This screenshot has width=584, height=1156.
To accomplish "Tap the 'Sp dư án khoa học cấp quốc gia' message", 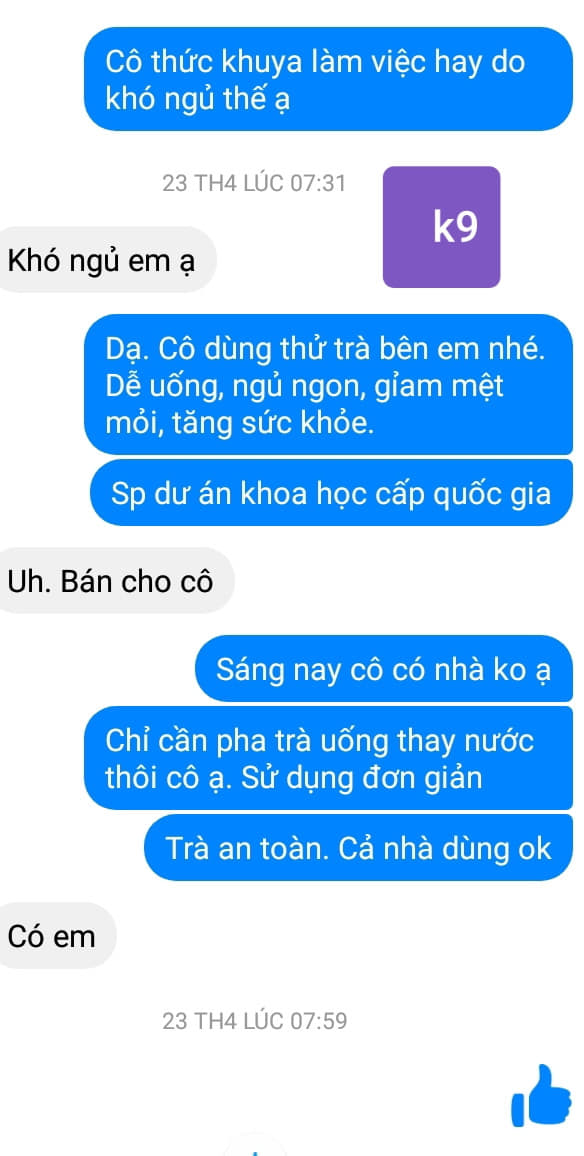I will coord(331,492).
